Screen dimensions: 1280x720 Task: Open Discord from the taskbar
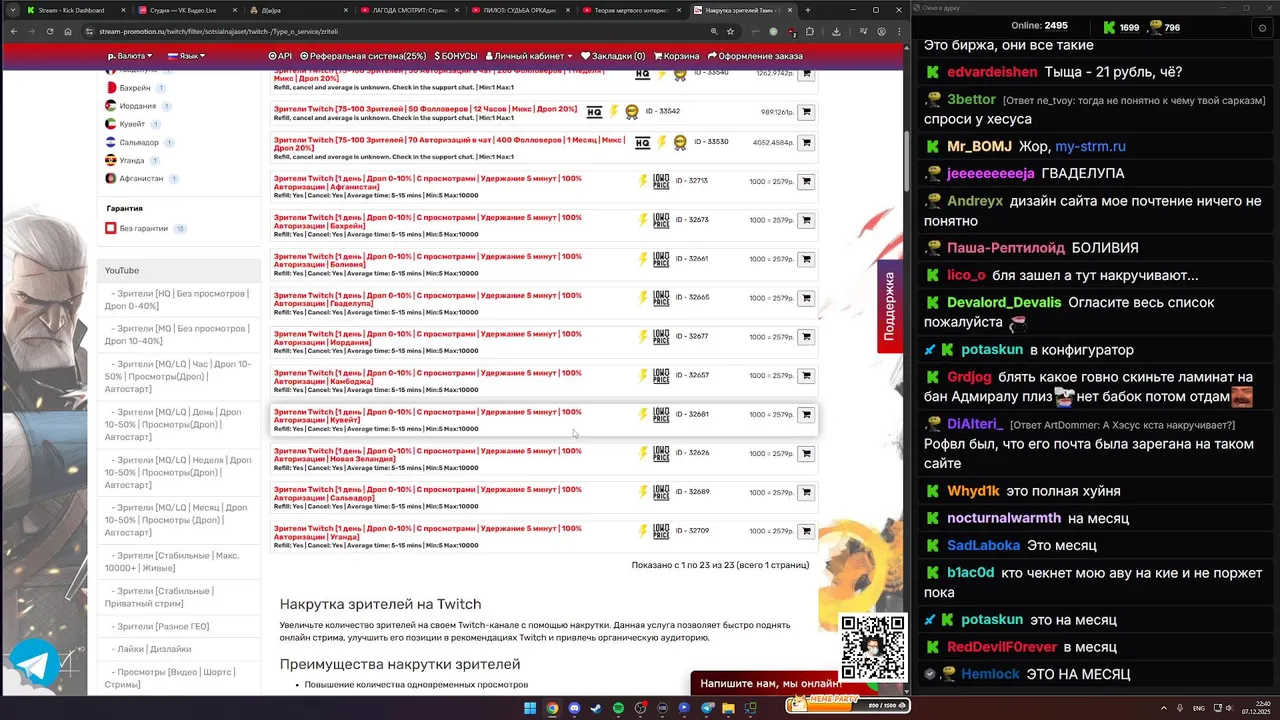574,708
